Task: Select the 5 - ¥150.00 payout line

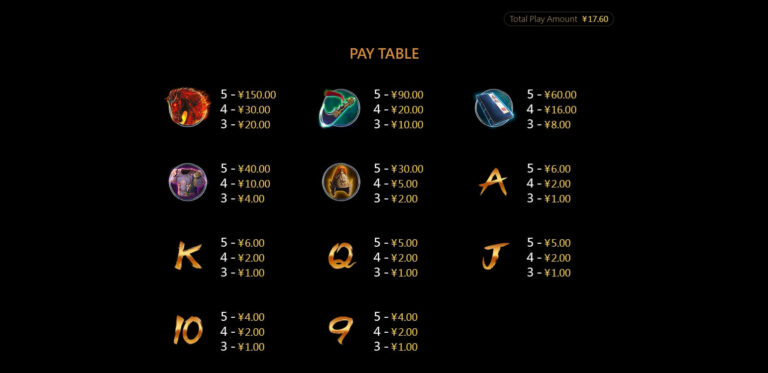Action: coord(248,95)
